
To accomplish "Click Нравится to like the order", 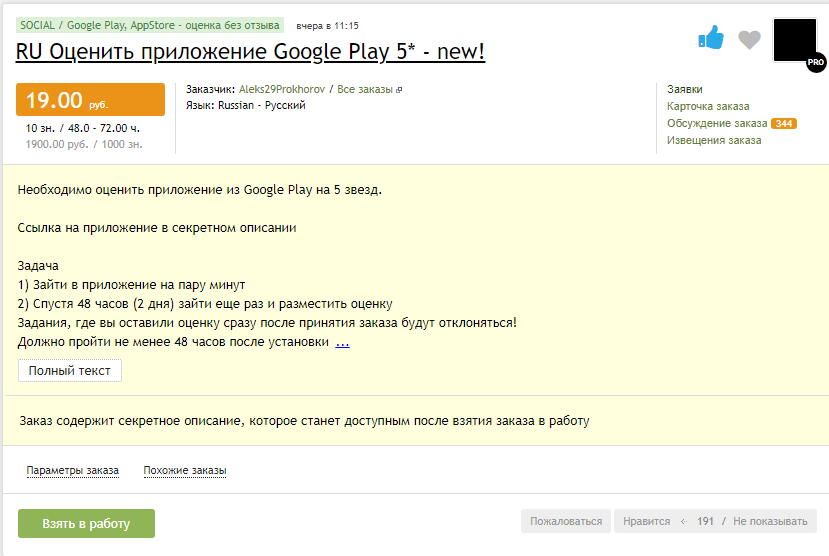I will click(x=646, y=521).
